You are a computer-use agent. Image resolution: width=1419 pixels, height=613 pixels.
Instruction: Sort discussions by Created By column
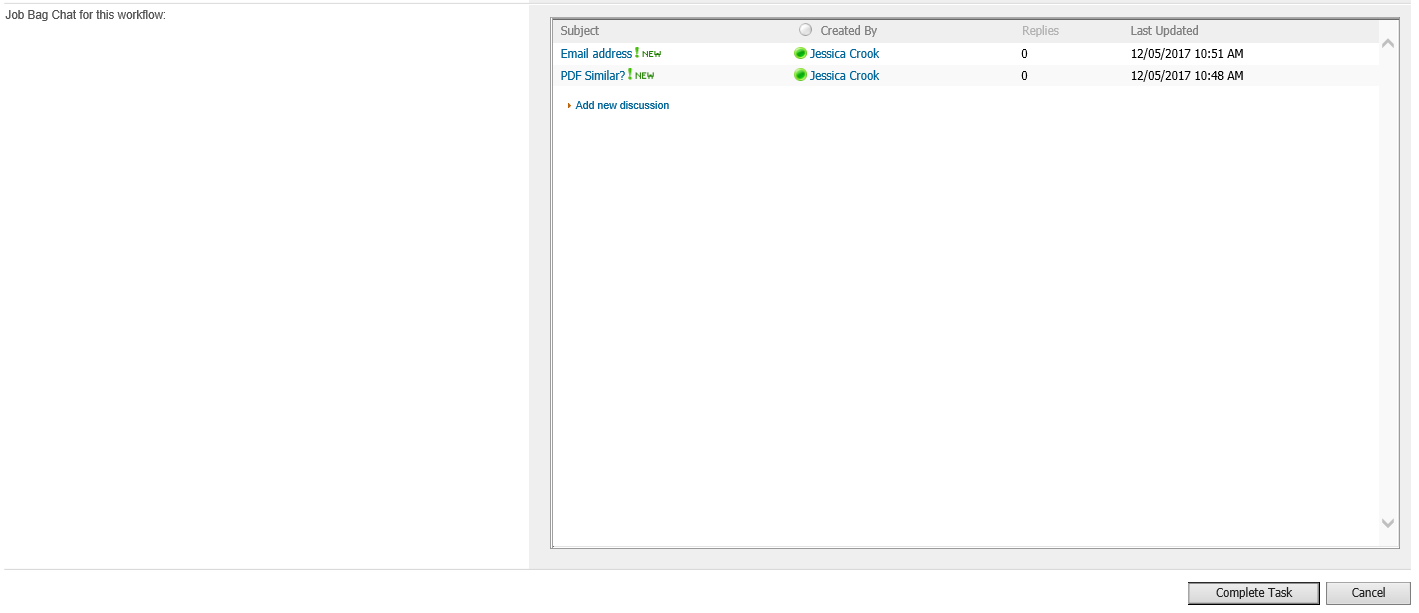pyautogui.click(x=848, y=31)
